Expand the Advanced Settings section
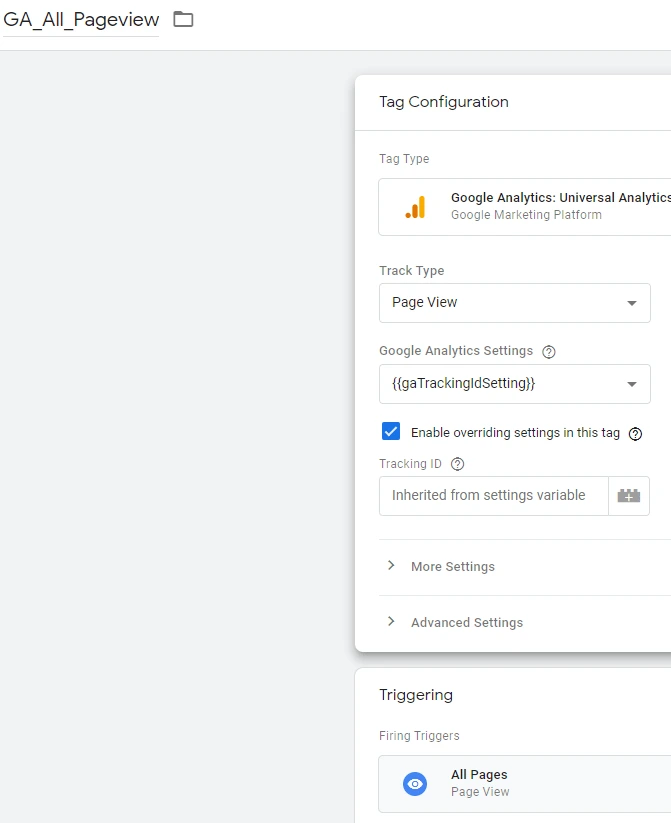The width and height of the screenshot is (671, 823). pos(466,623)
